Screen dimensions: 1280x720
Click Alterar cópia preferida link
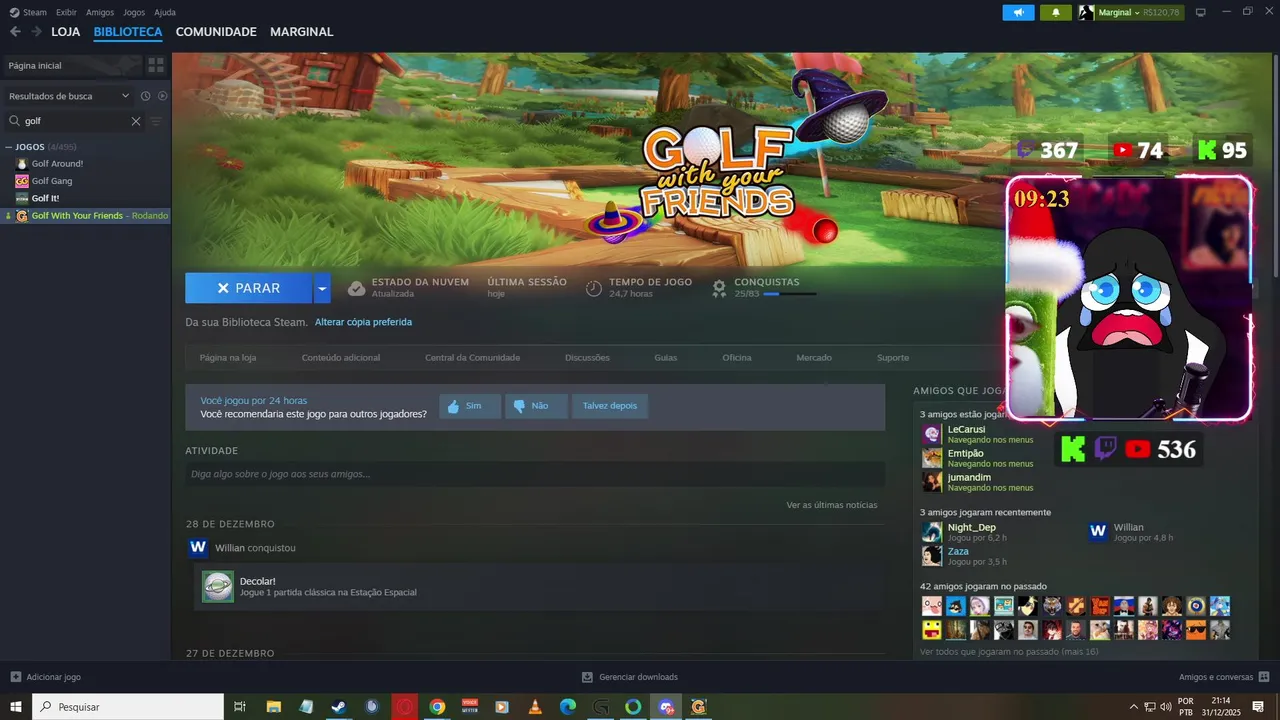[x=363, y=322]
